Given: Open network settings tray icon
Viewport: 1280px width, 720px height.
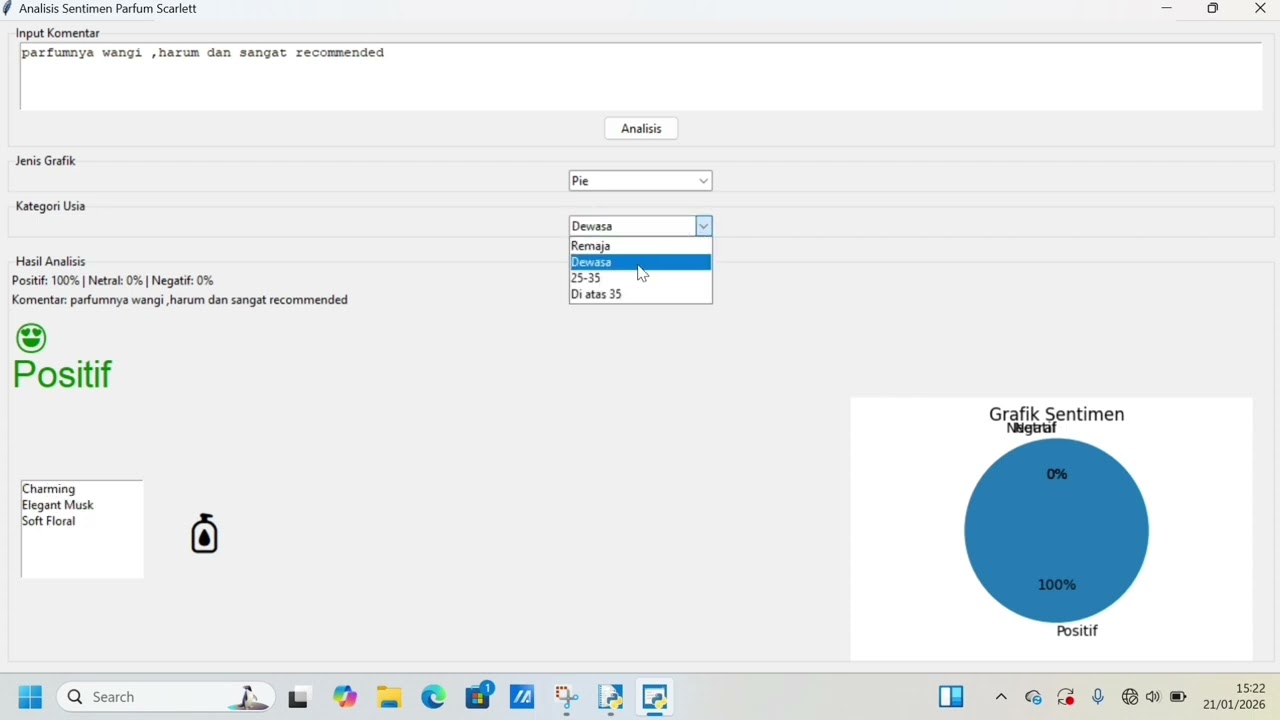Looking at the screenshot, I should (x=1131, y=698).
